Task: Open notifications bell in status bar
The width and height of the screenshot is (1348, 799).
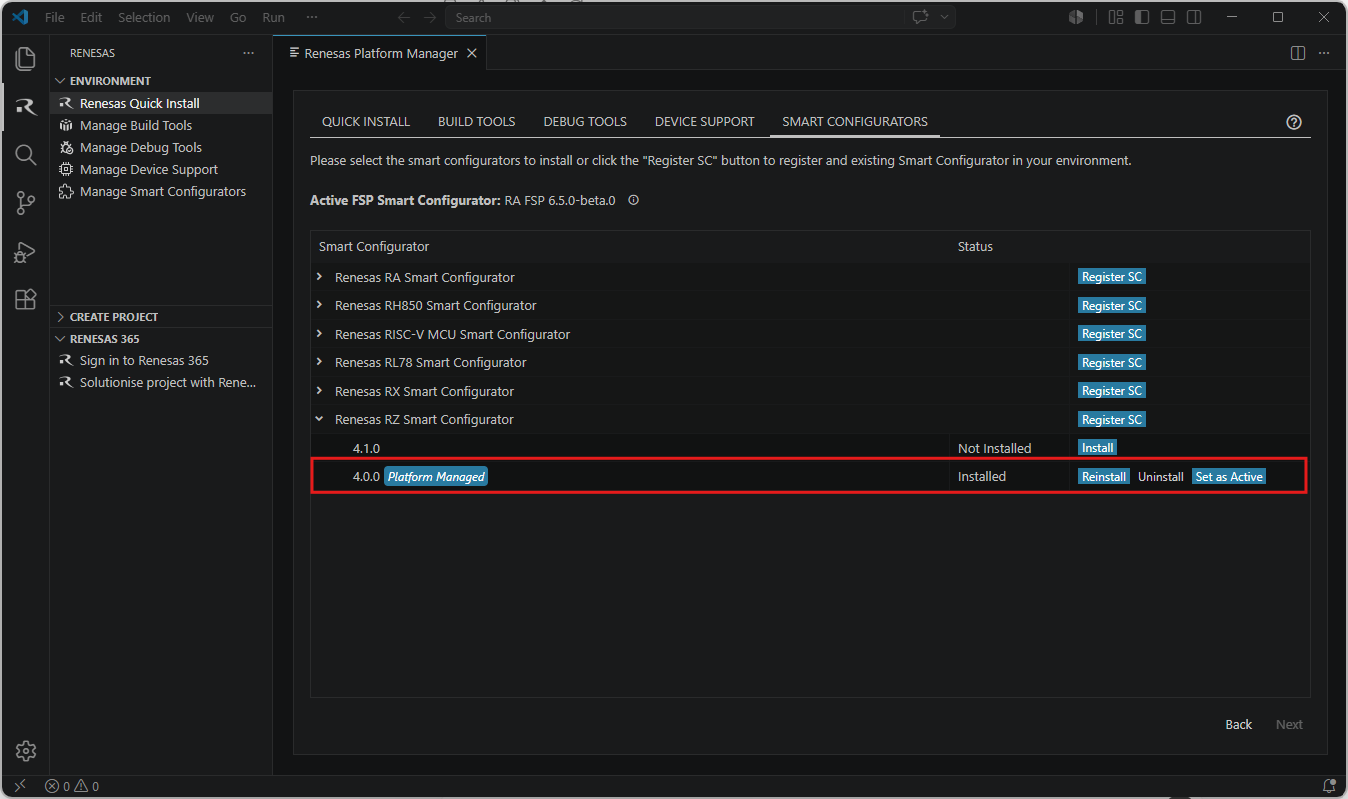Action: point(1329,786)
